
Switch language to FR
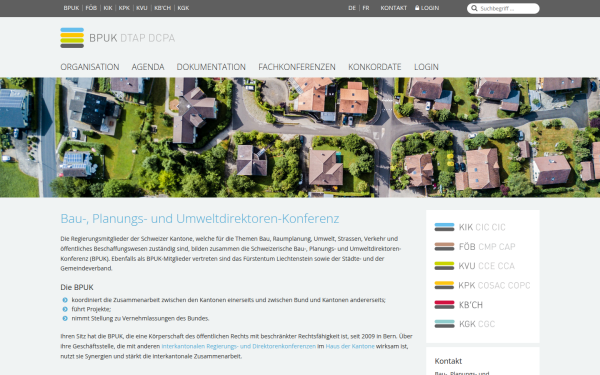coord(366,8)
